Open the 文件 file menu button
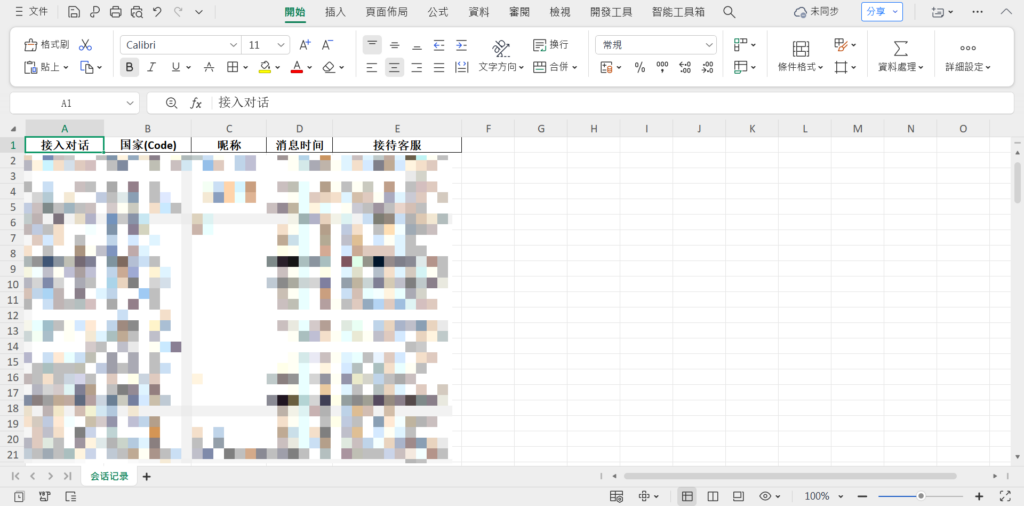The width and height of the screenshot is (1024, 506). pyautogui.click(x=31, y=12)
